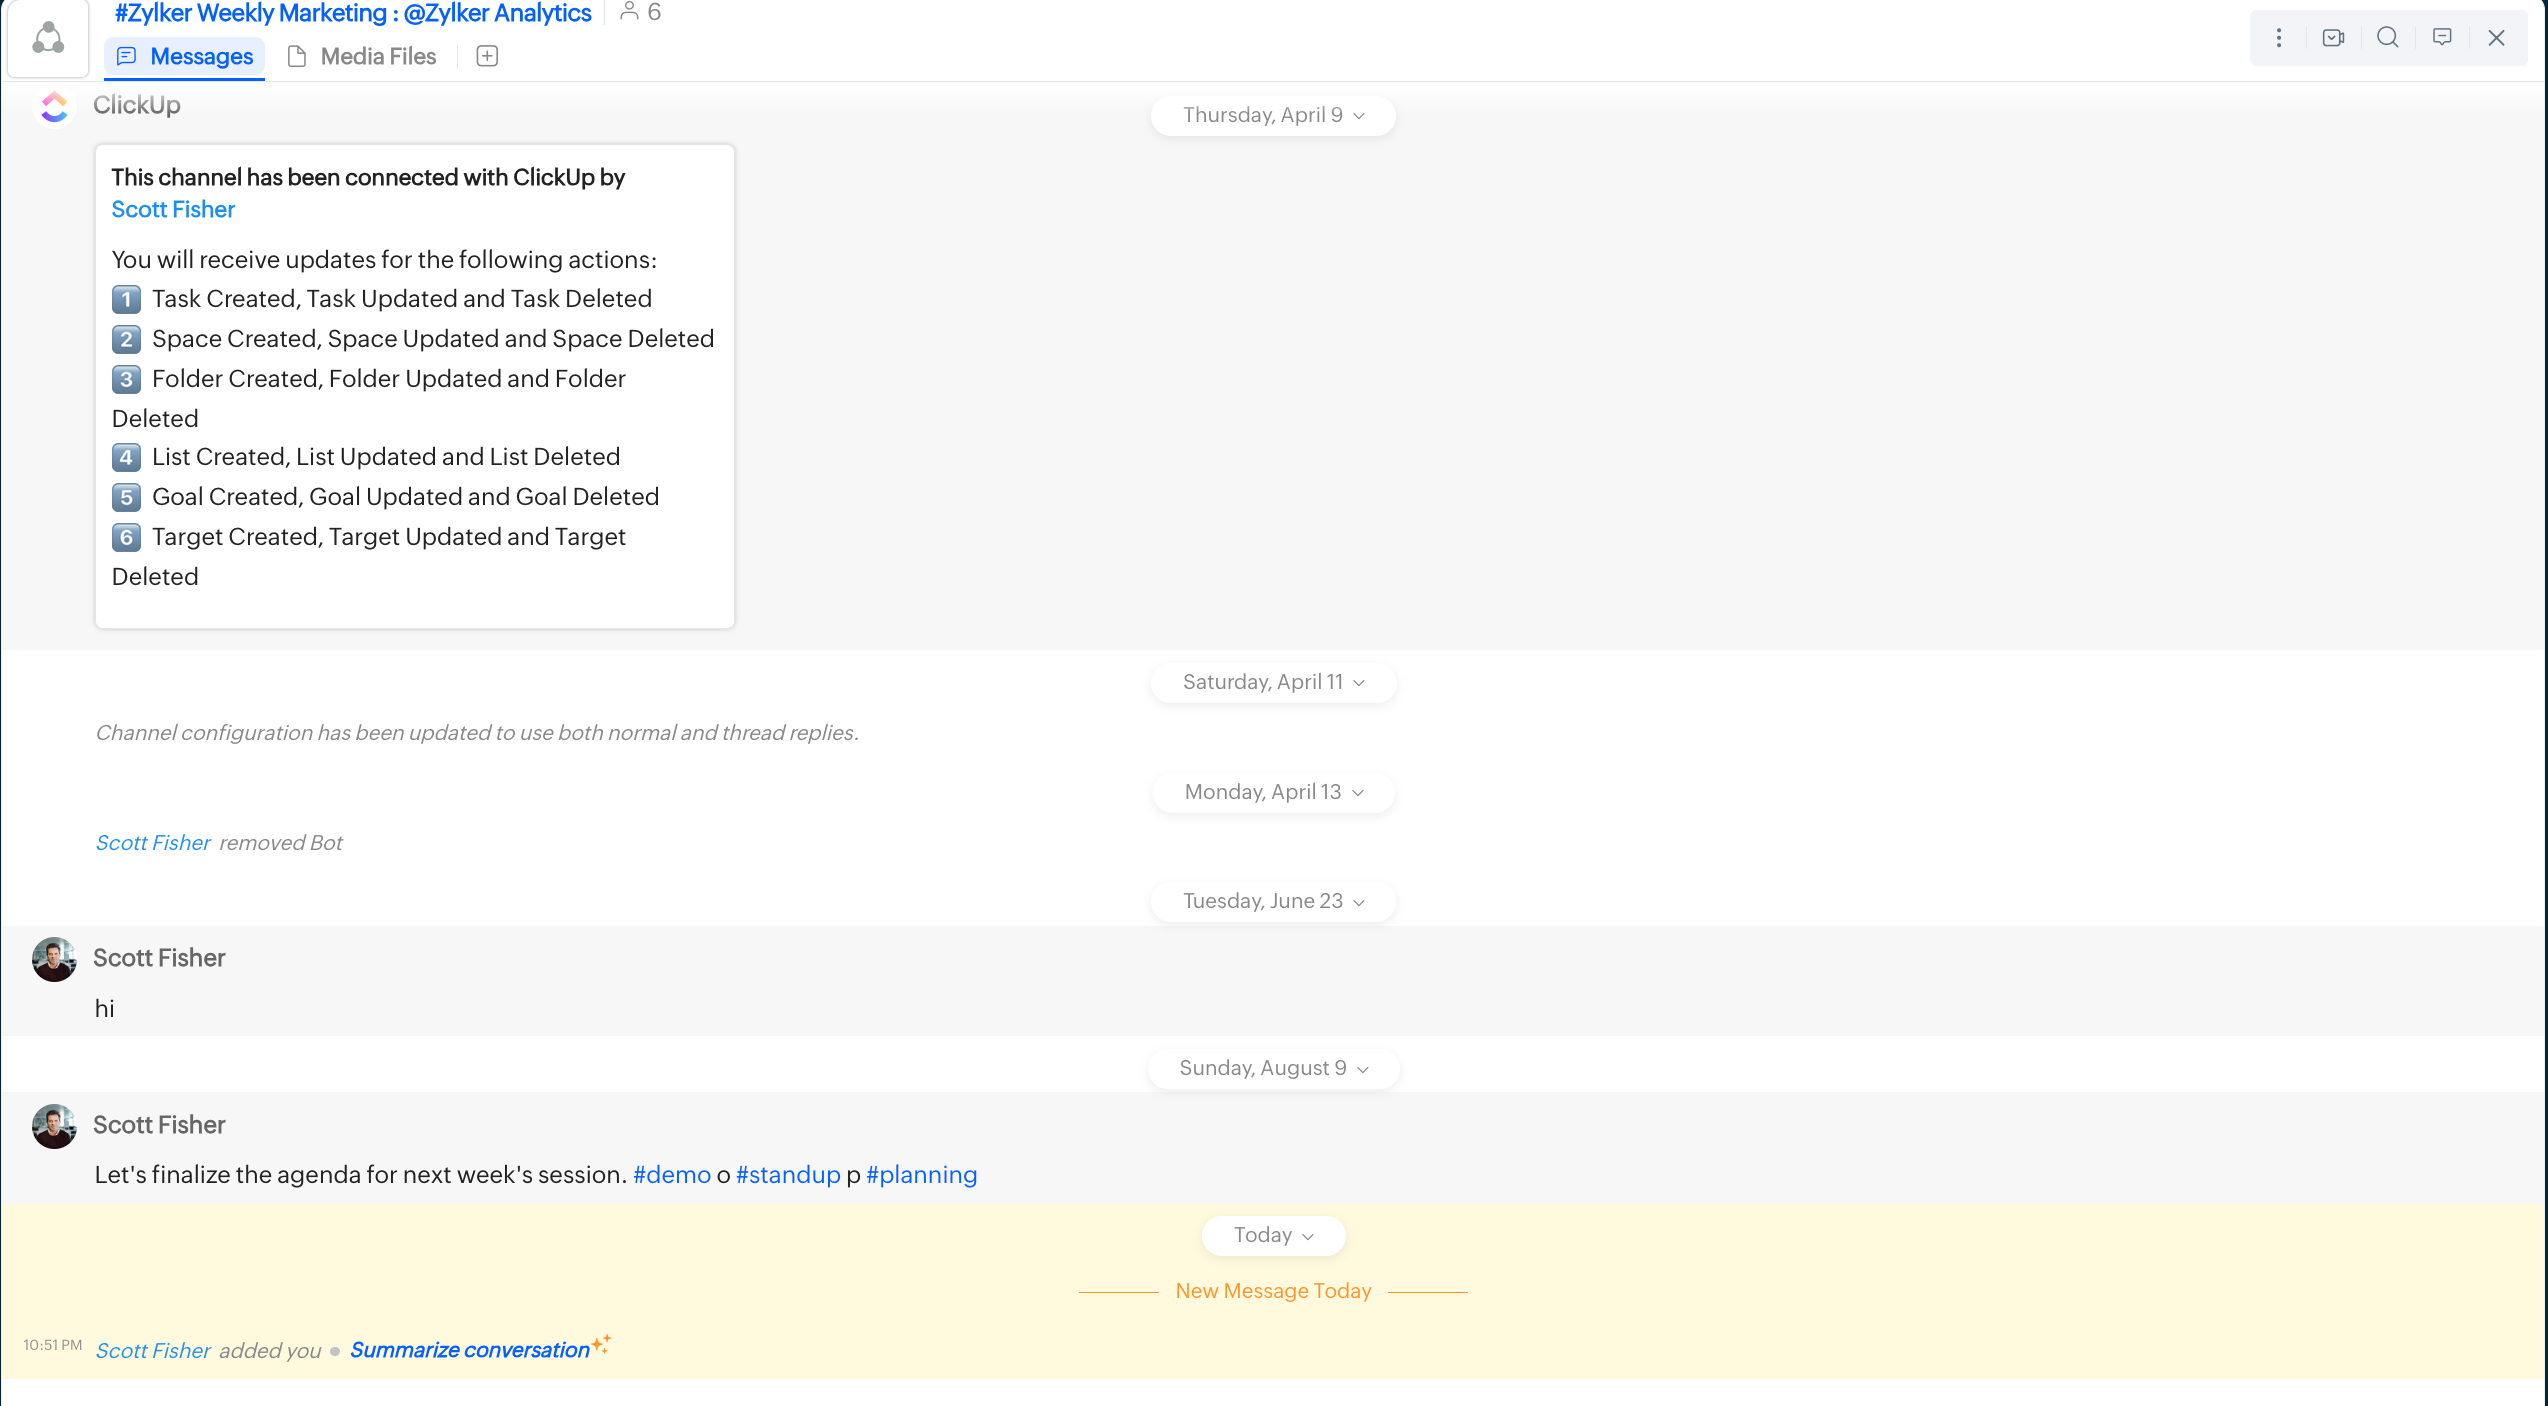This screenshot has height=1406, width=2548.
Task: Click 'This channel has been connected' heading
Action: [x=368, y=177]
